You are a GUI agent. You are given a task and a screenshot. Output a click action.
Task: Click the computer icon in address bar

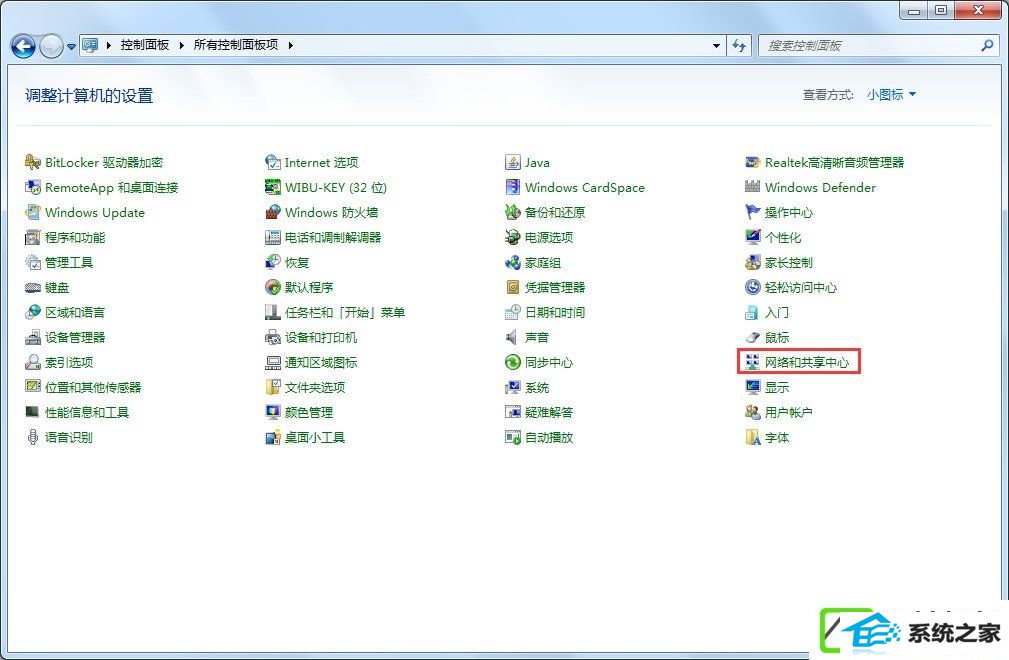click(x=90, y=45)
